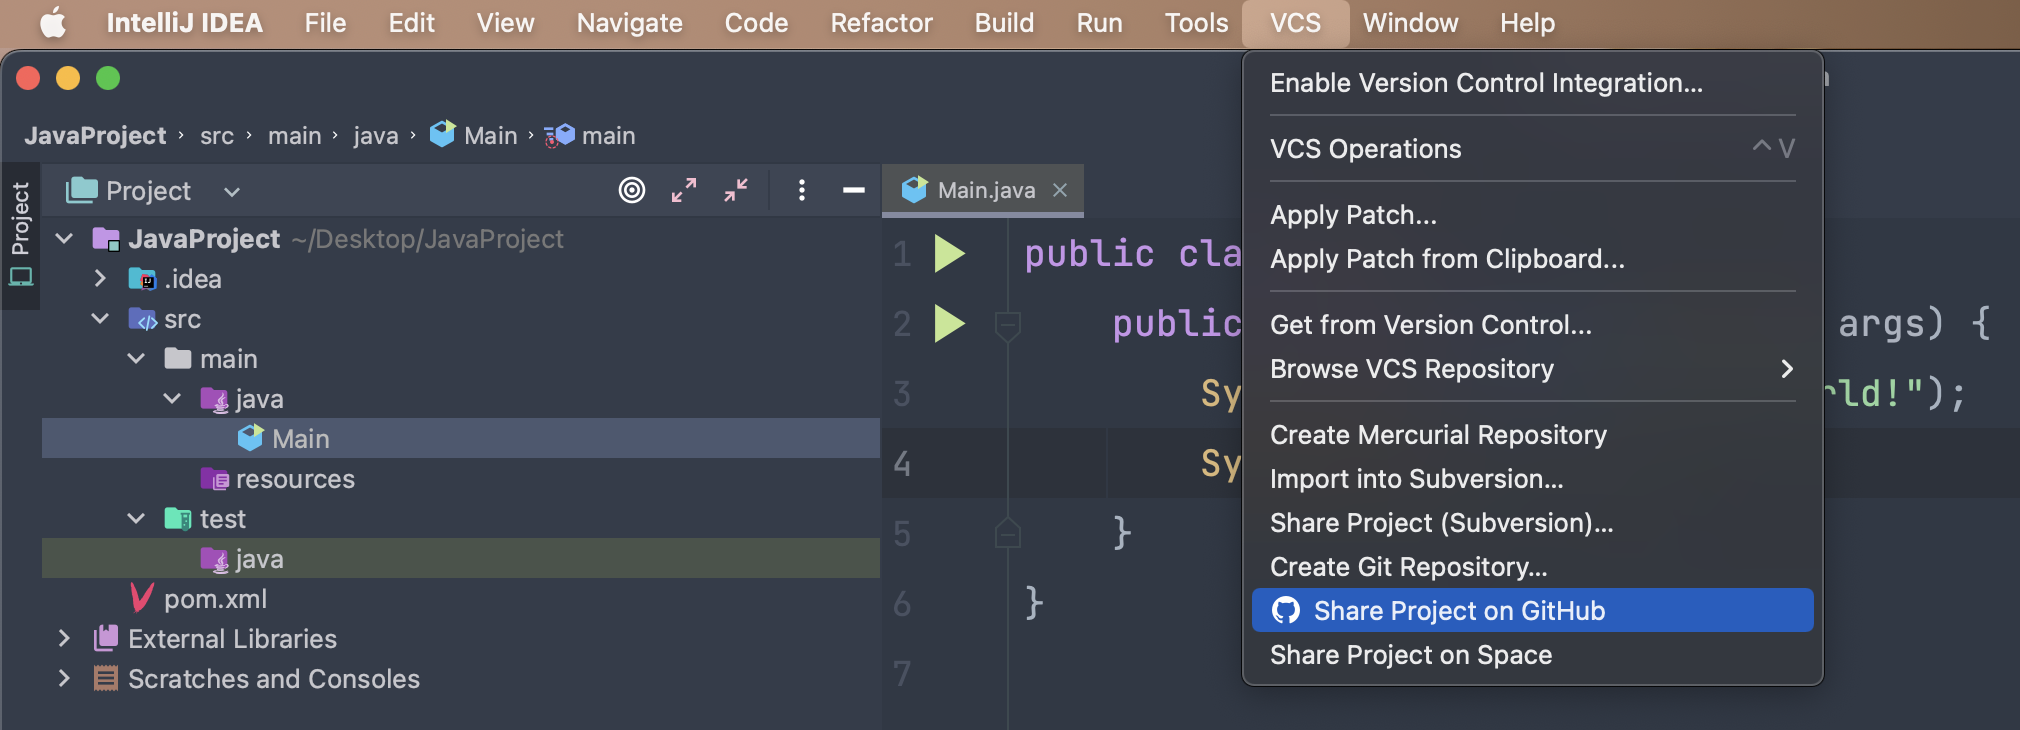Collapse the java folder under main
Screen dimensions: 2020x730
[172, 398]
